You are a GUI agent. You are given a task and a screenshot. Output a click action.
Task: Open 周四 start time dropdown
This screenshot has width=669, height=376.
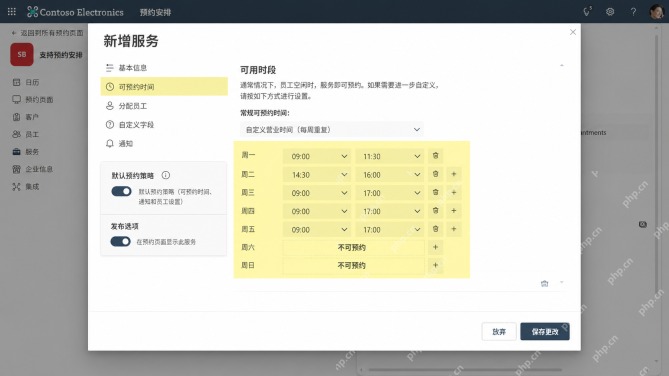[317, 212]
